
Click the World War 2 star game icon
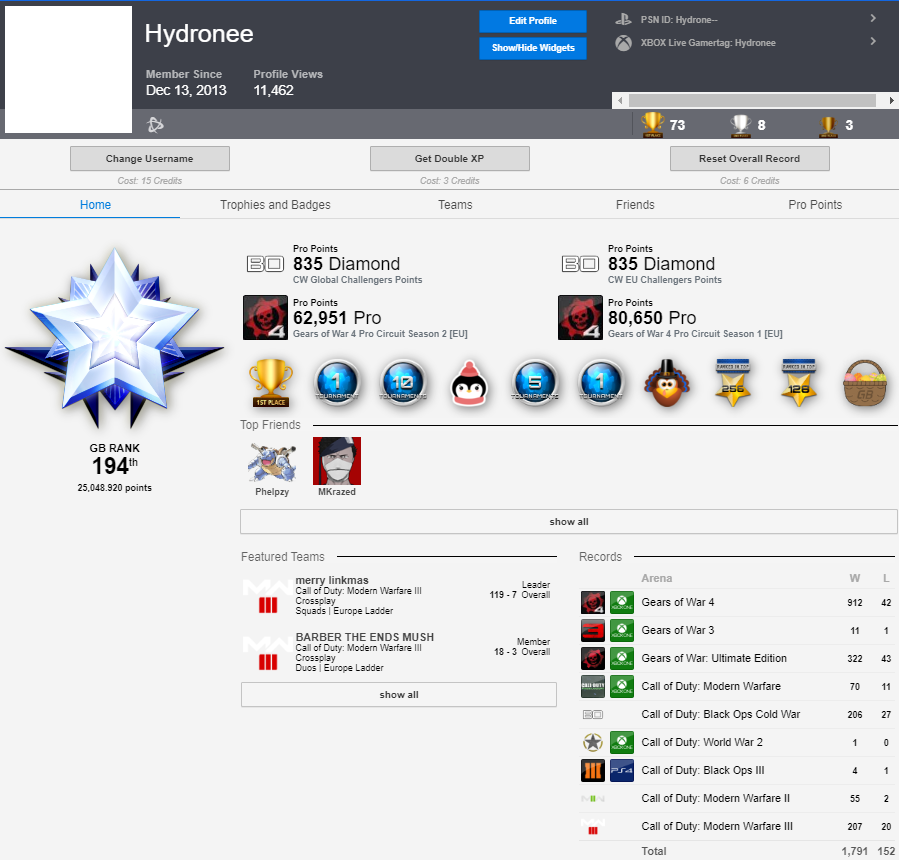[593, 742]
